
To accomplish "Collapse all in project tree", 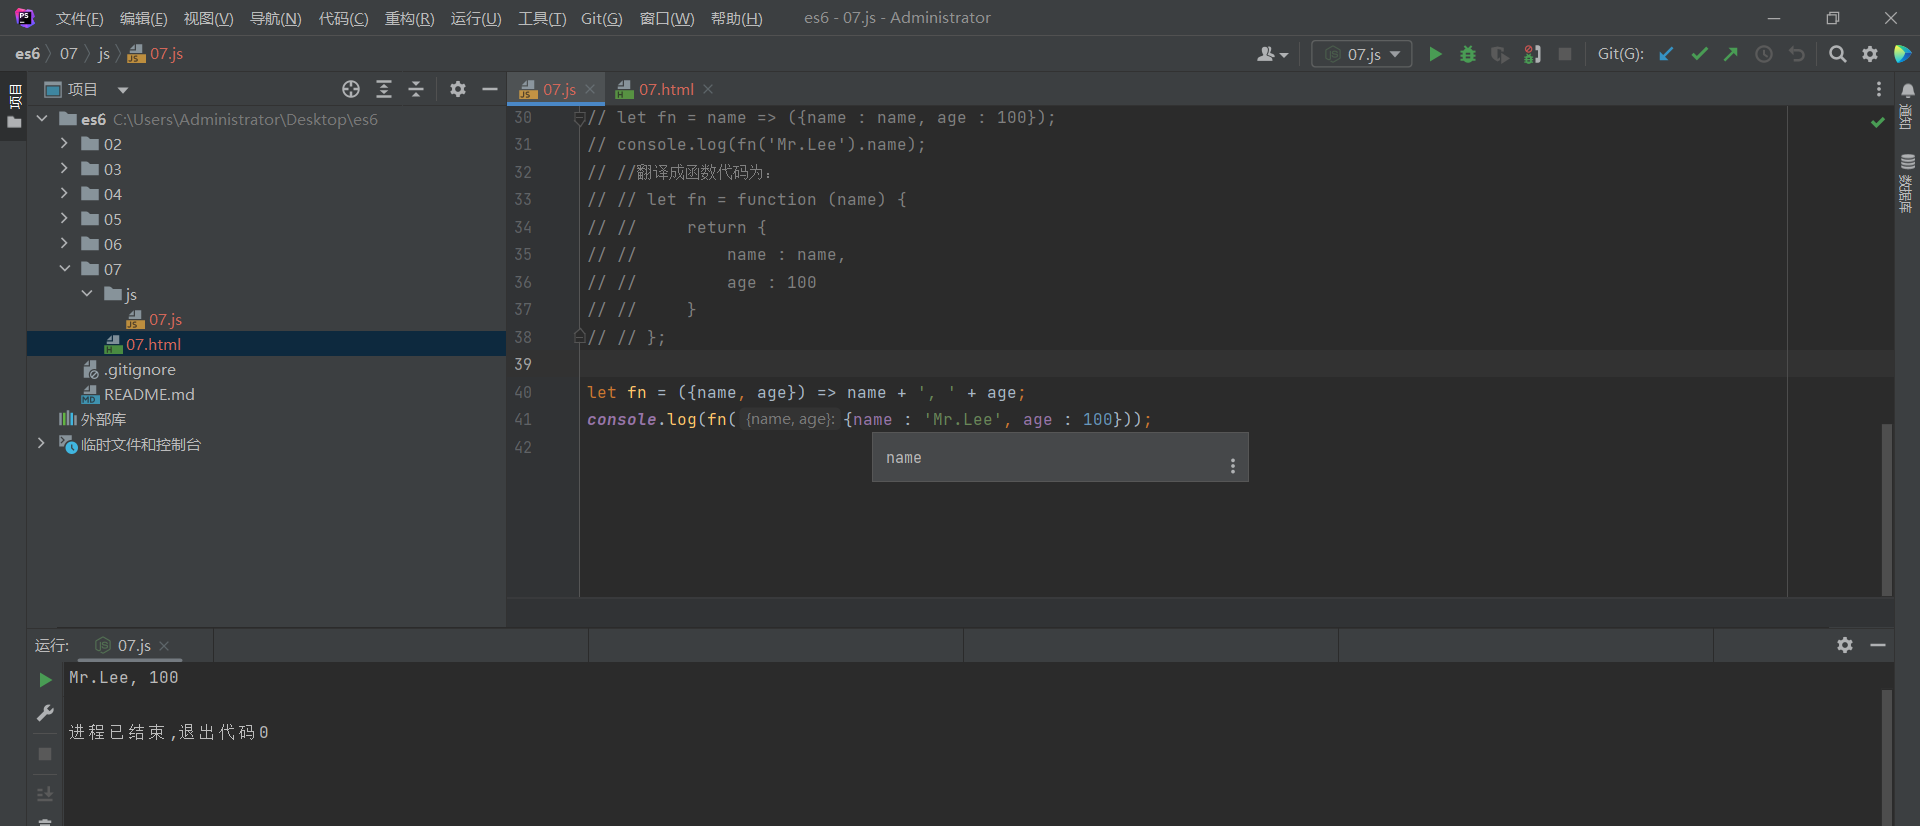I will click(416, 89).
